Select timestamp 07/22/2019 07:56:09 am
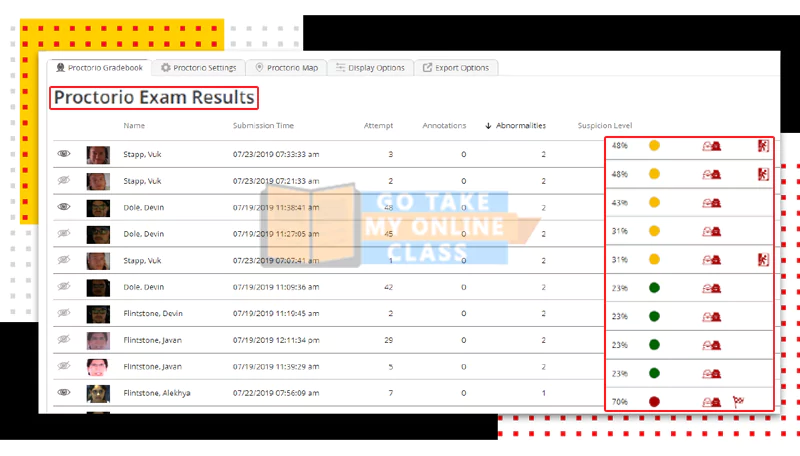This screenshot has width=800, height=456. 276,393
